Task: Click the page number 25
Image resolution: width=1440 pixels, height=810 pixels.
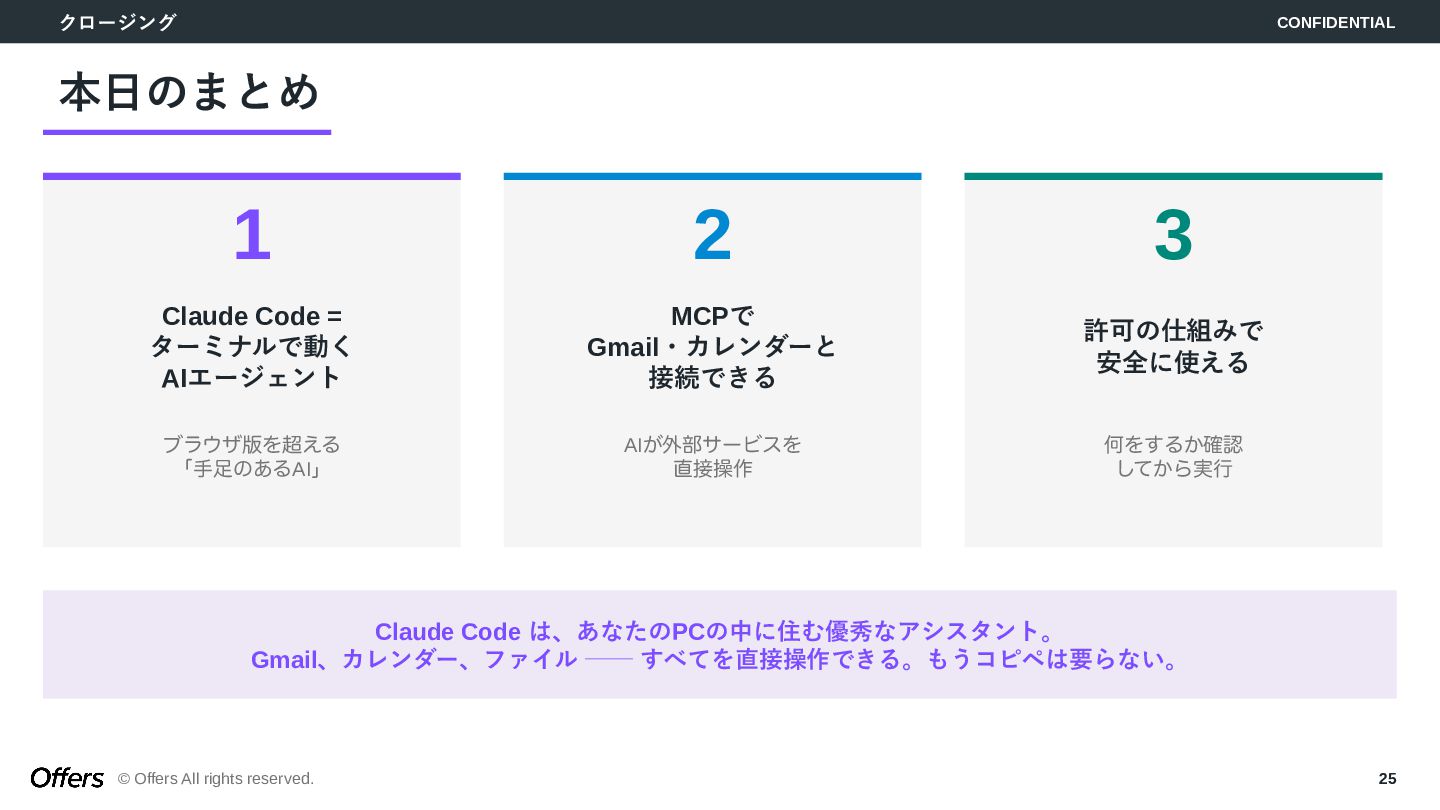Action: pos(1387,779)
